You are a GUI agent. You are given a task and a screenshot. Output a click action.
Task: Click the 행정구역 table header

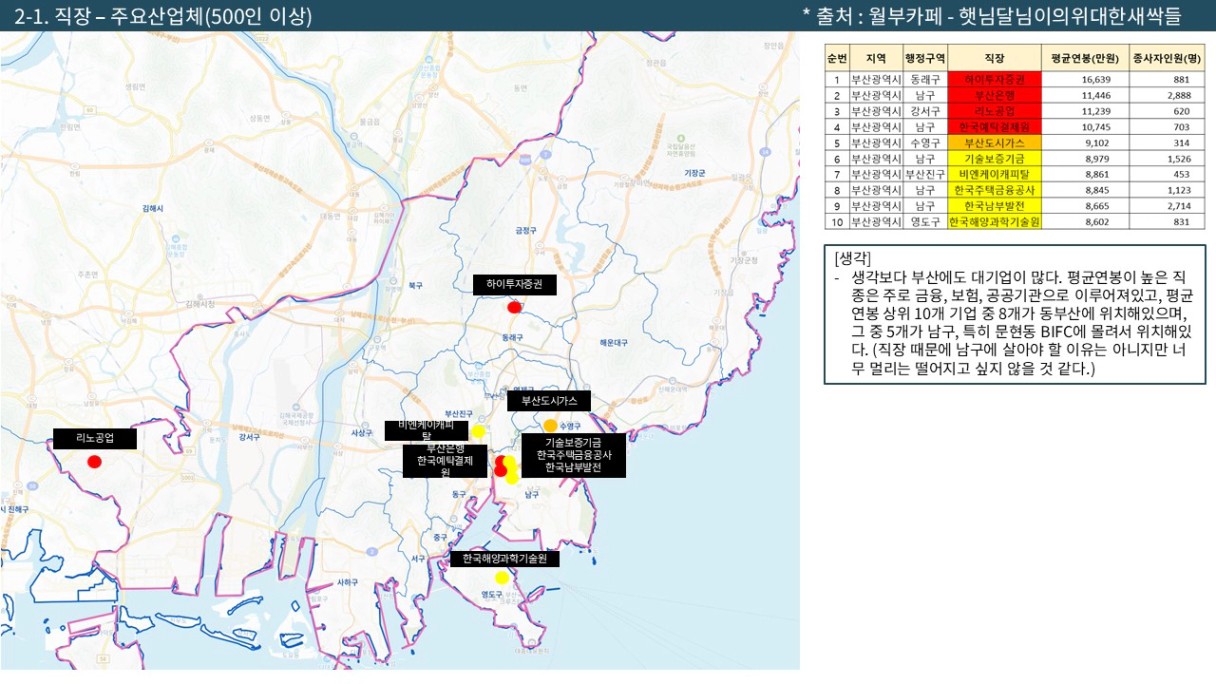[x=924, y=58]
